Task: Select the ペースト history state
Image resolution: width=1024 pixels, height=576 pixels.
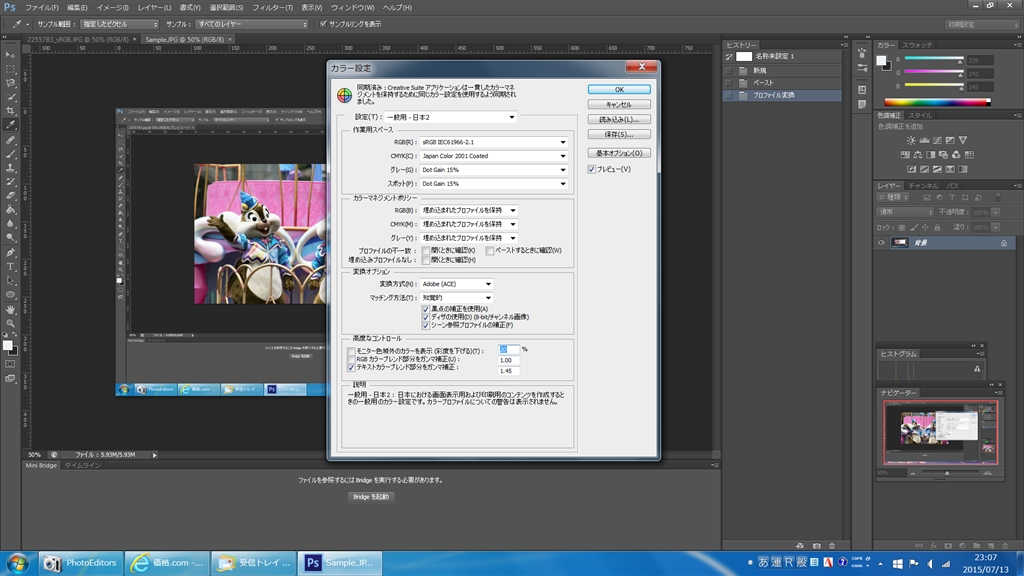Action: pyautogui.click(x=764, y=82)
